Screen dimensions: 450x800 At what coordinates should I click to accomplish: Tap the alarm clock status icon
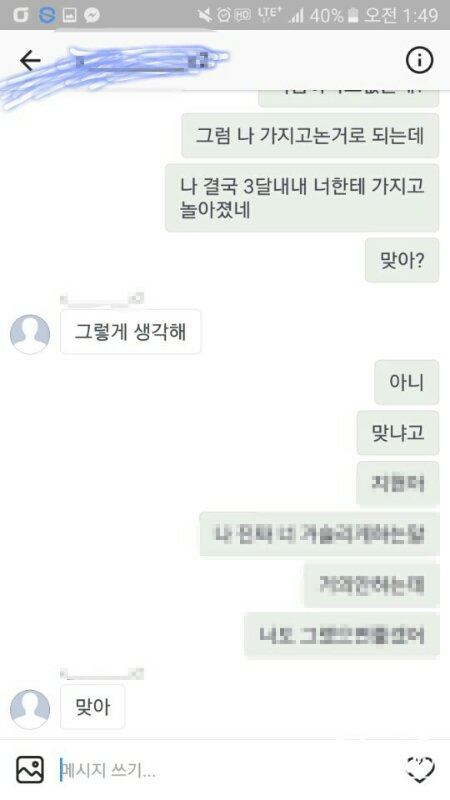tap(223, 15)
